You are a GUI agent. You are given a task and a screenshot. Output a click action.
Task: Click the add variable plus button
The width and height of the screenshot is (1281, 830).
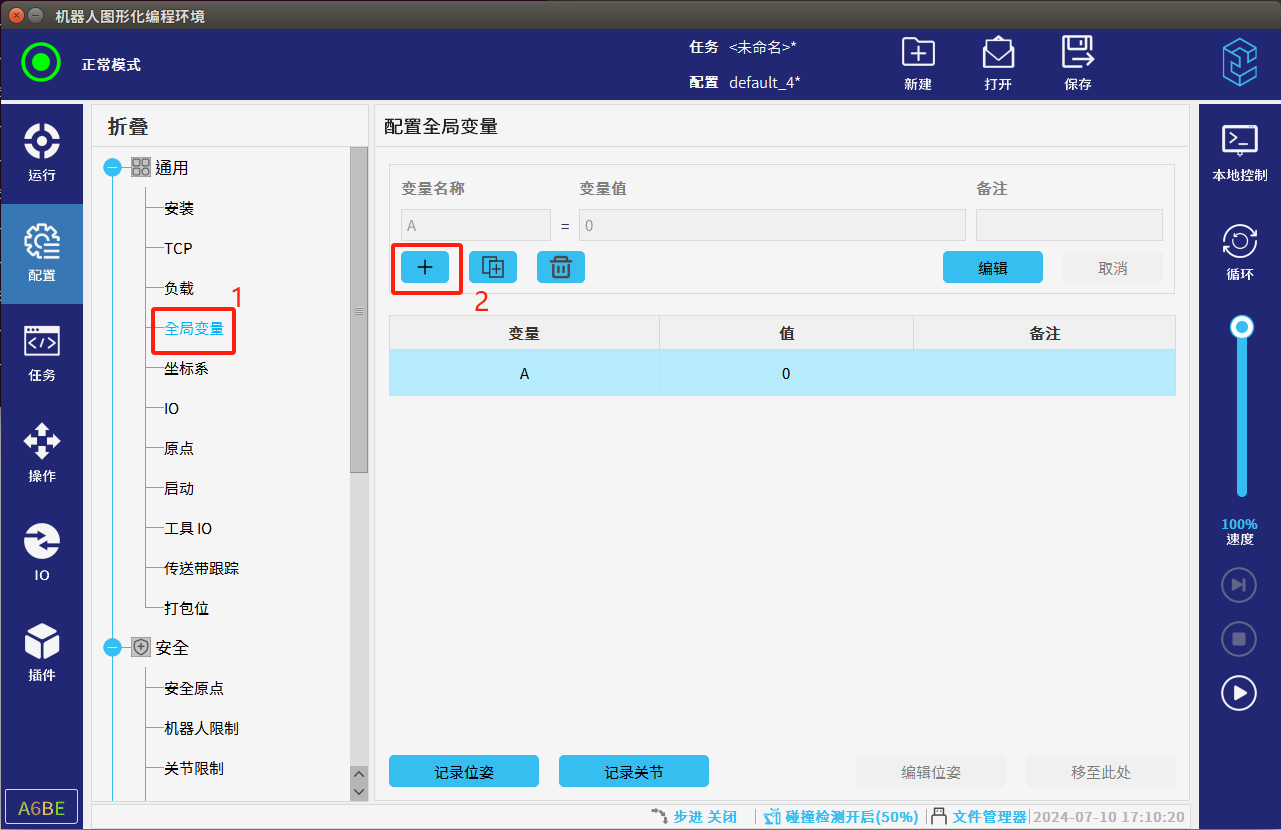tap(425, 267)
